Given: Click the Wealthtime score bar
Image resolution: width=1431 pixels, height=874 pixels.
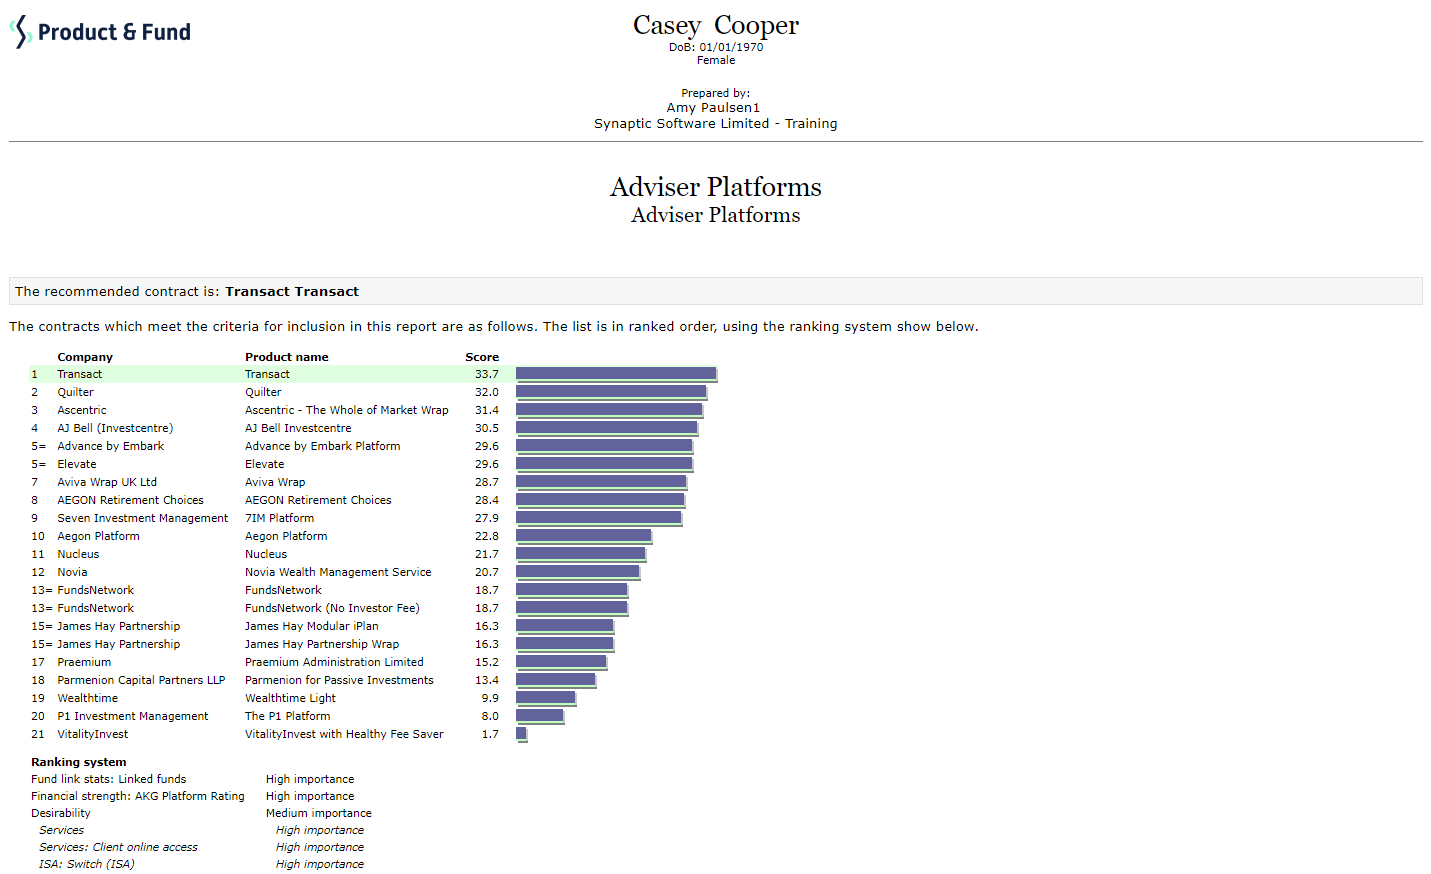Looking at the screenshot, I should coord(546,698).
